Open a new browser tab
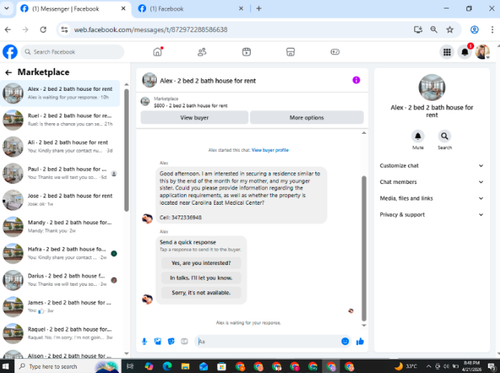Image resolution: width=500 pixels, height=373 pixels. 259,9
